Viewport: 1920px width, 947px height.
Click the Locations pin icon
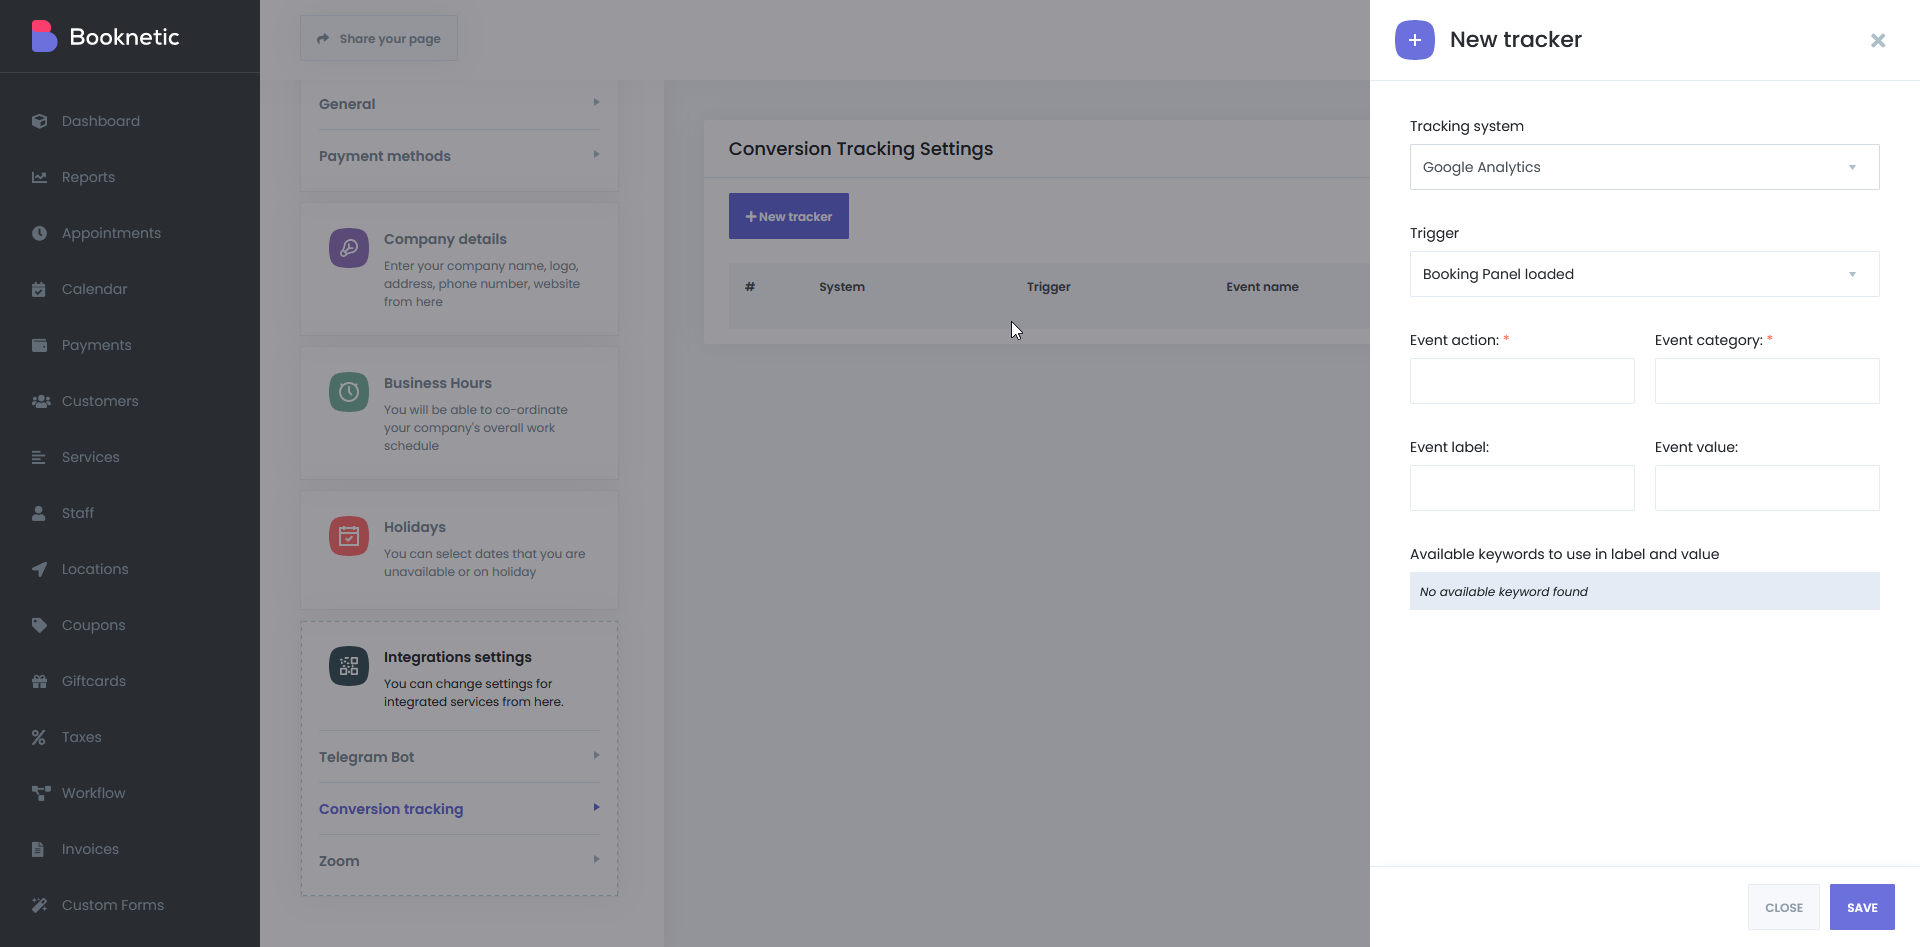click(x=40, y=569)
